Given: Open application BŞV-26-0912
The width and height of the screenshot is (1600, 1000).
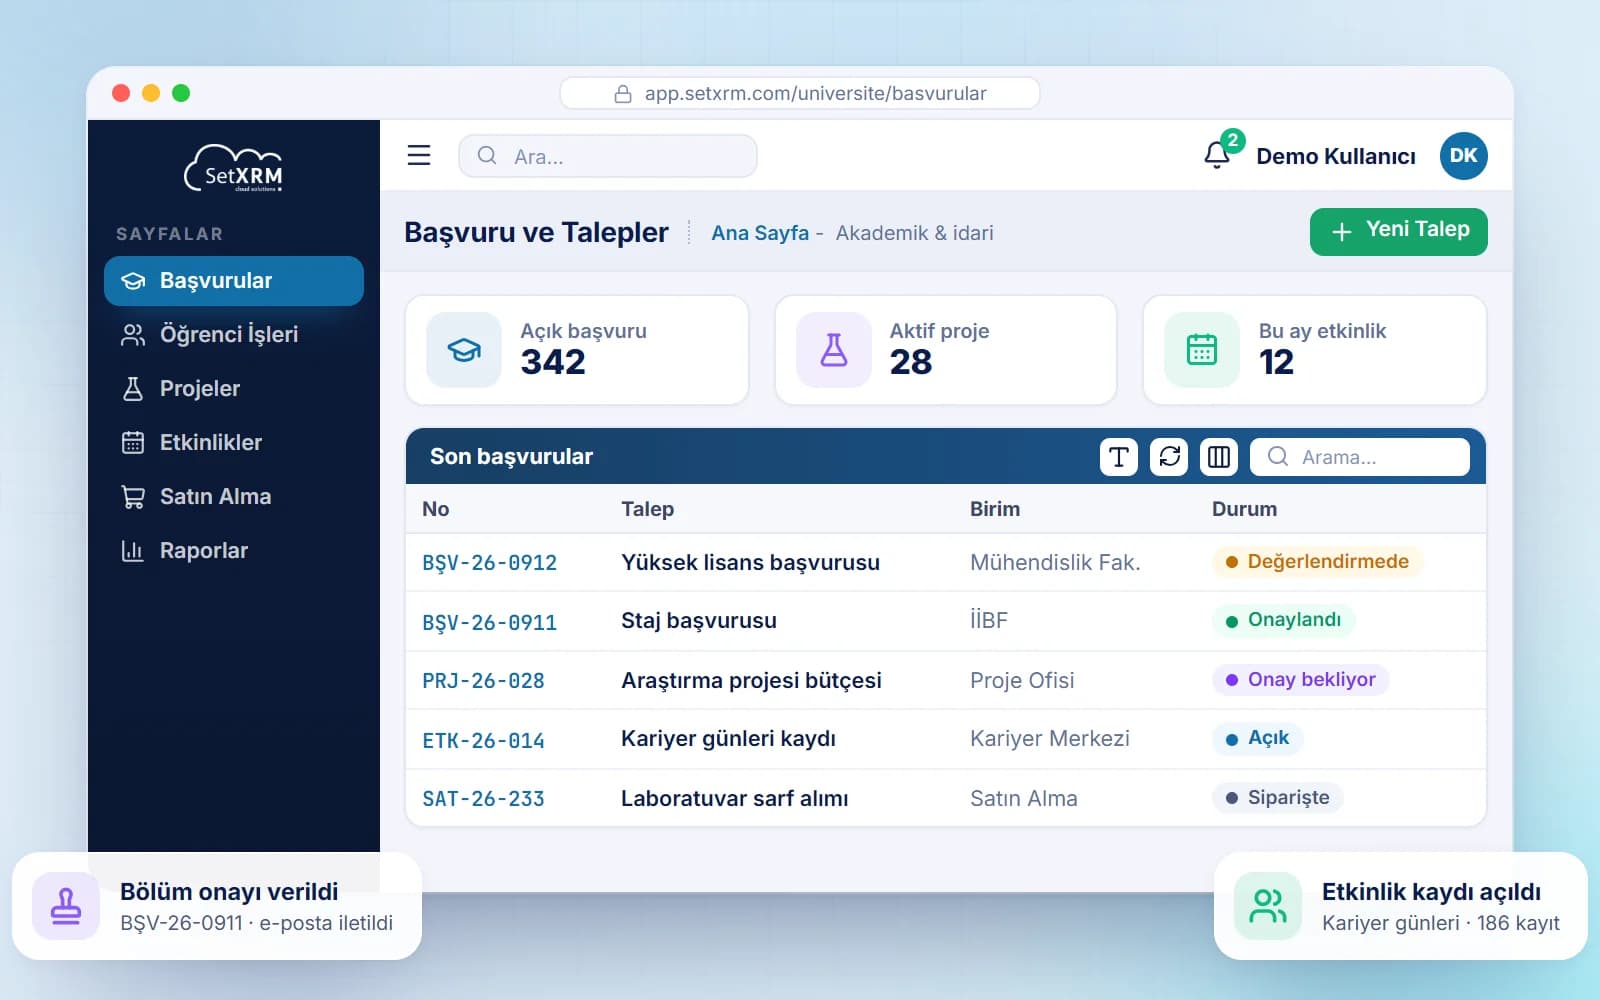Looking at the screenshot, I should tap(490, 563).
